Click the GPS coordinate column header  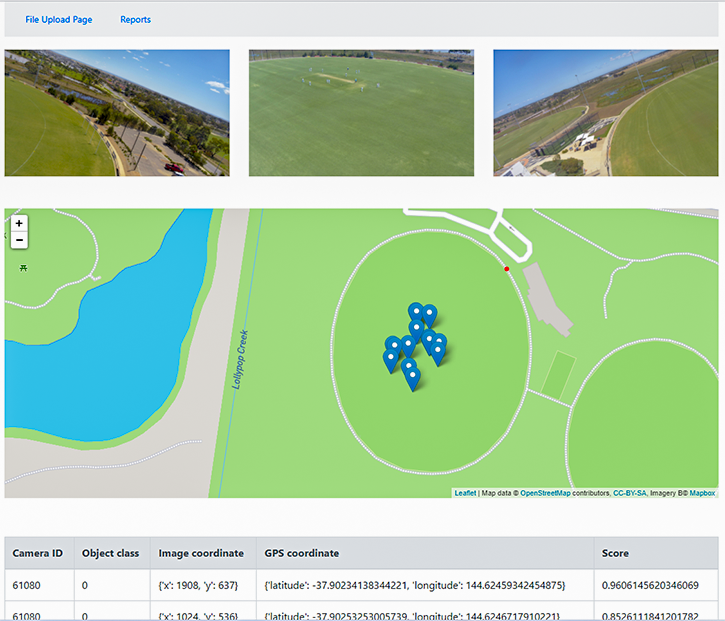click(x=301, y=553)
